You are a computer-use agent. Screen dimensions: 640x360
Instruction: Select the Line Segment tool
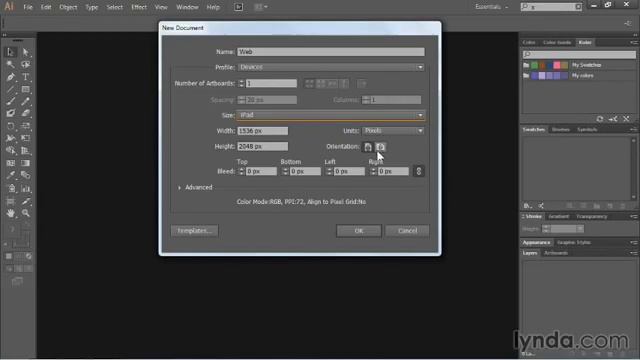tap(11, 89)
